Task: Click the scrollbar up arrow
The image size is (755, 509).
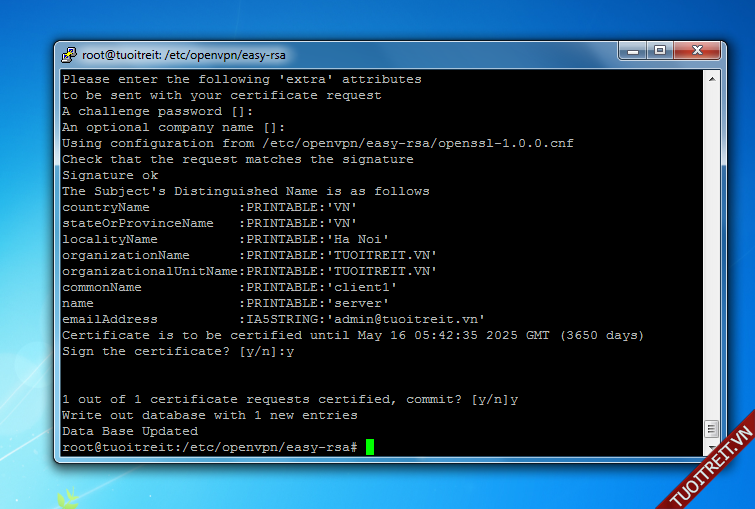Action: [x=711, y=78]
